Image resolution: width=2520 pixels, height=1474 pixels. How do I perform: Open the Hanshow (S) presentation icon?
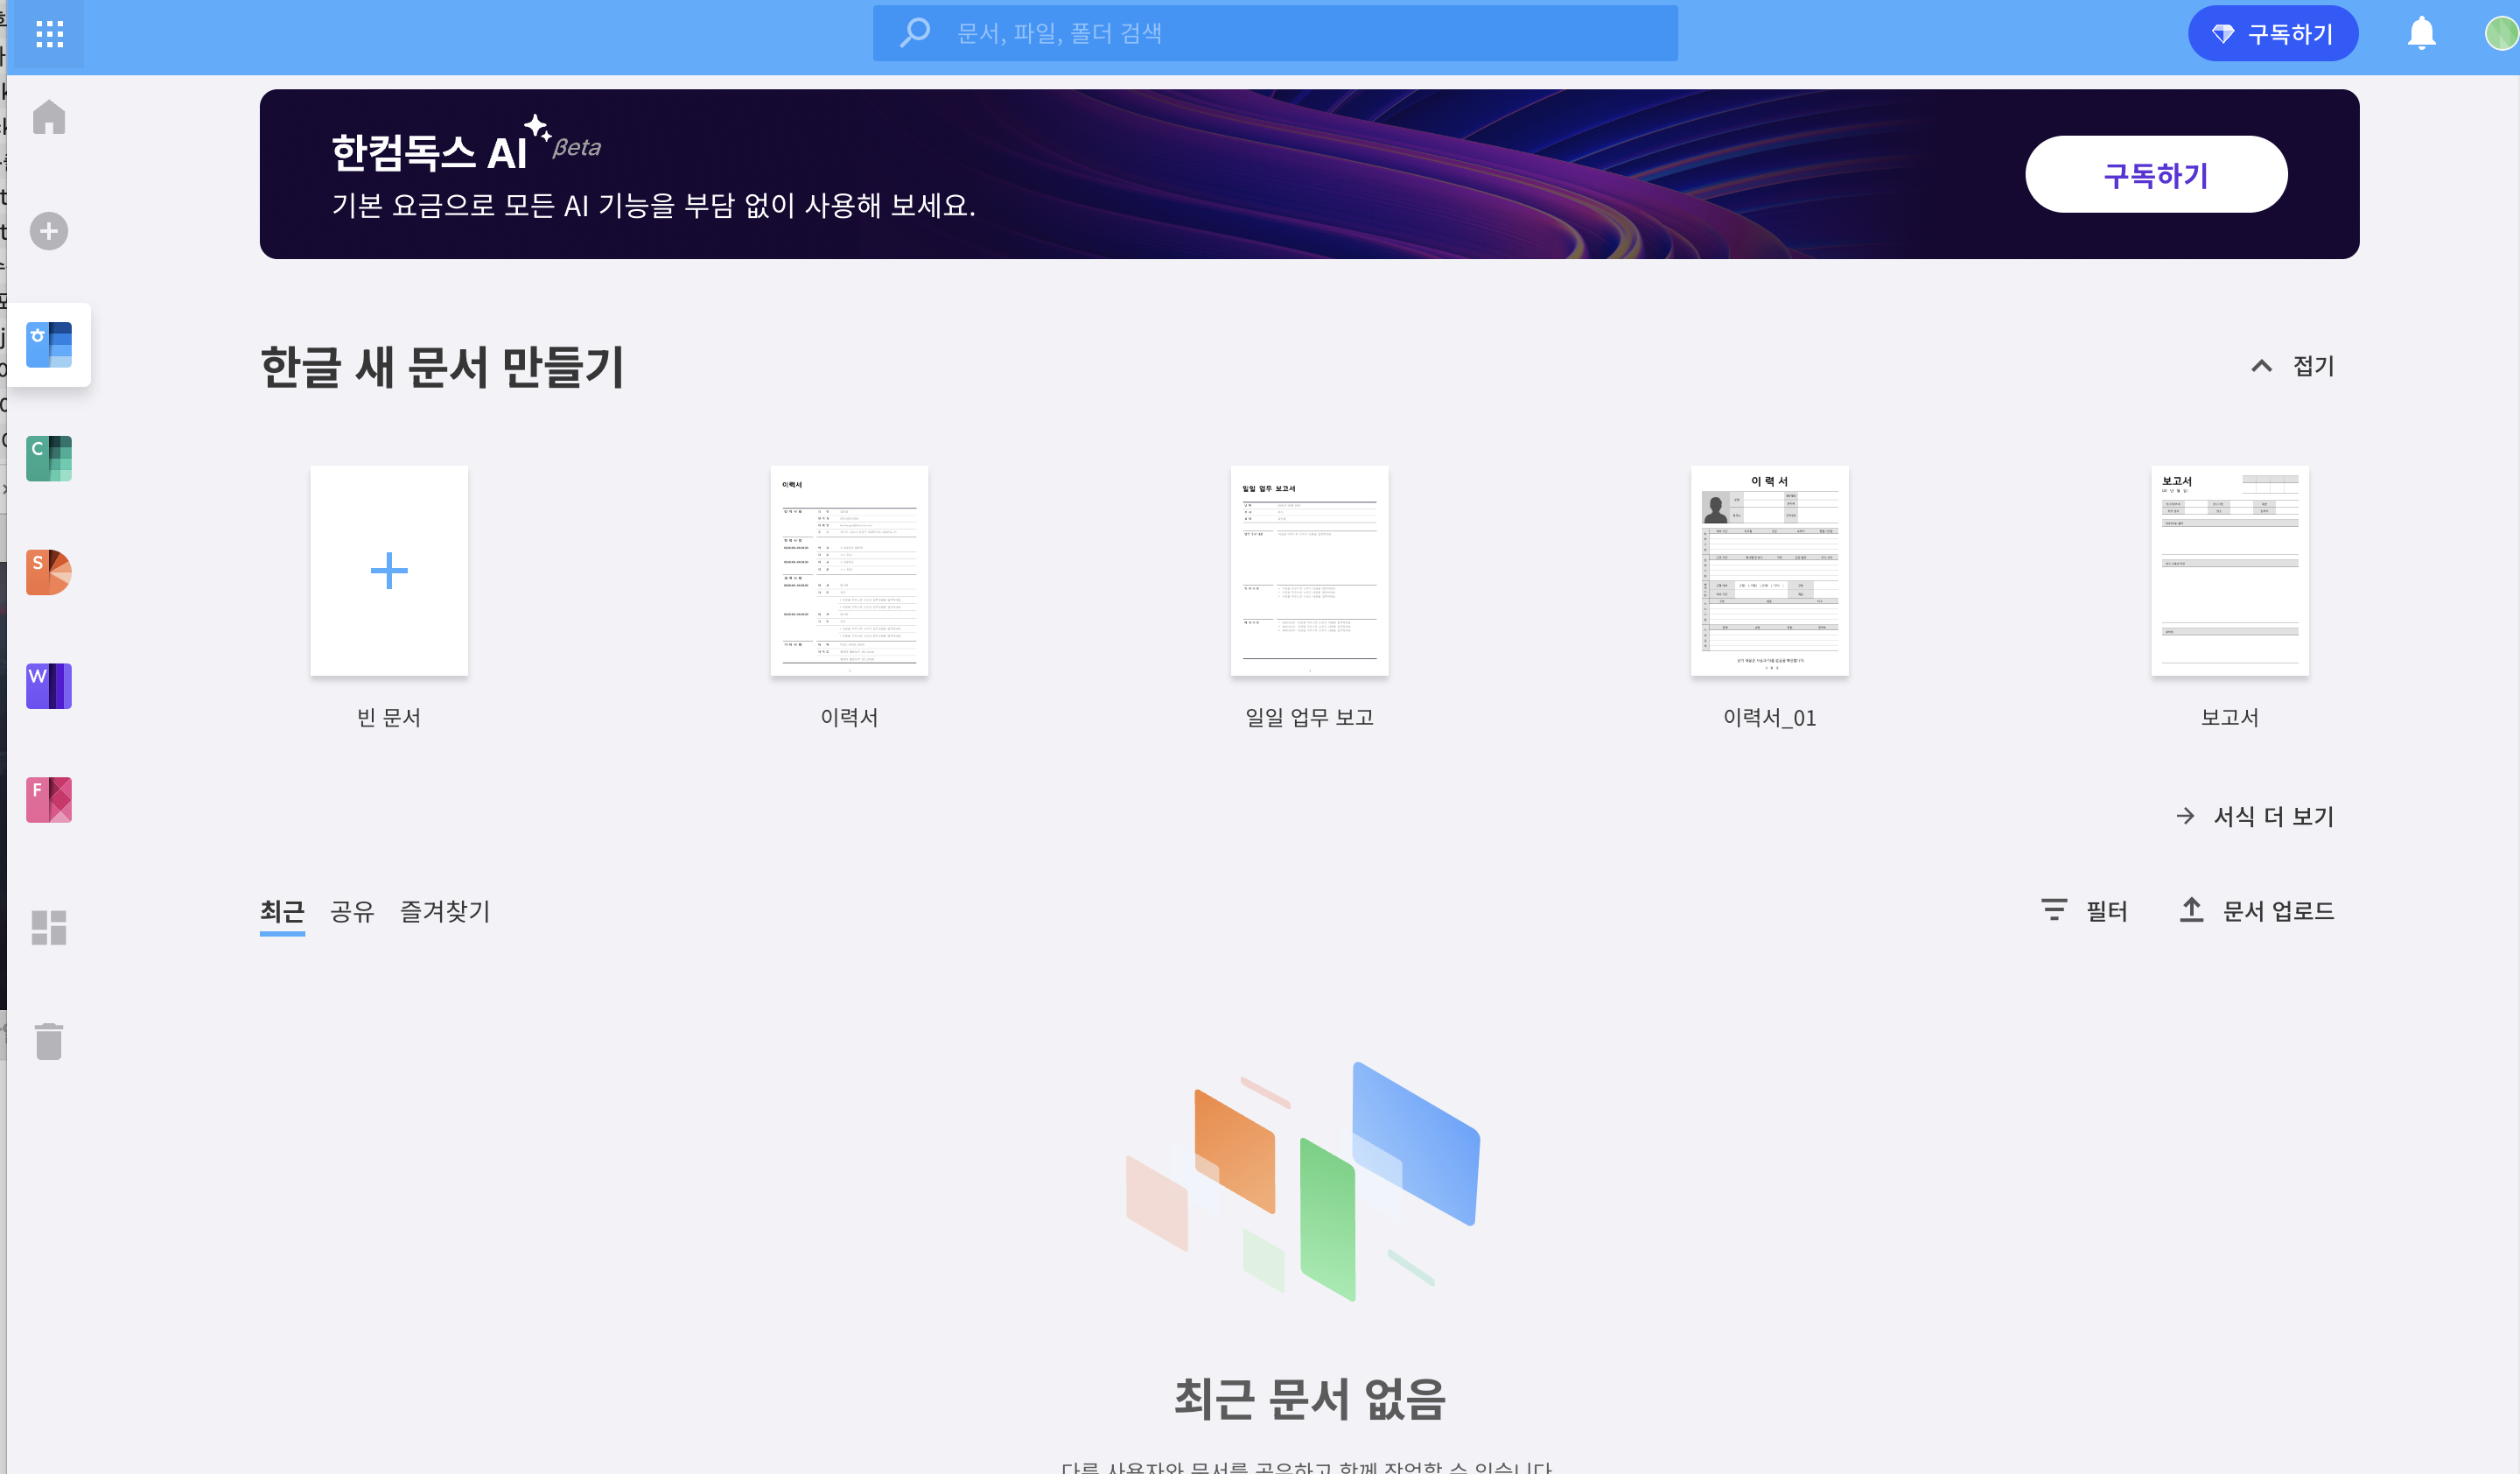coord(49,572)
